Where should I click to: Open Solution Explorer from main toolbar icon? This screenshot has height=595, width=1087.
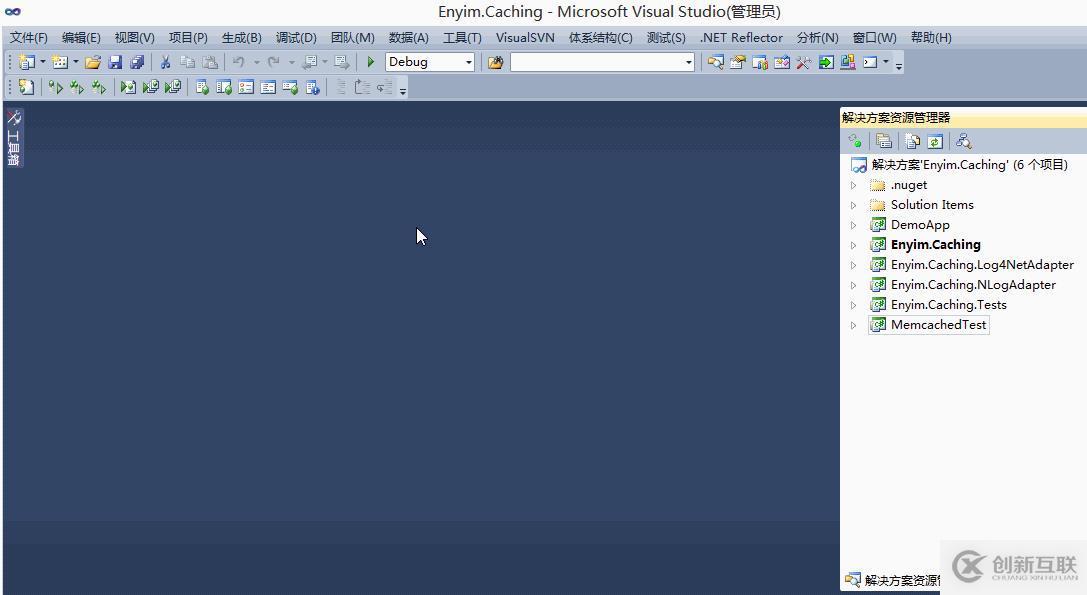(715, 62)
